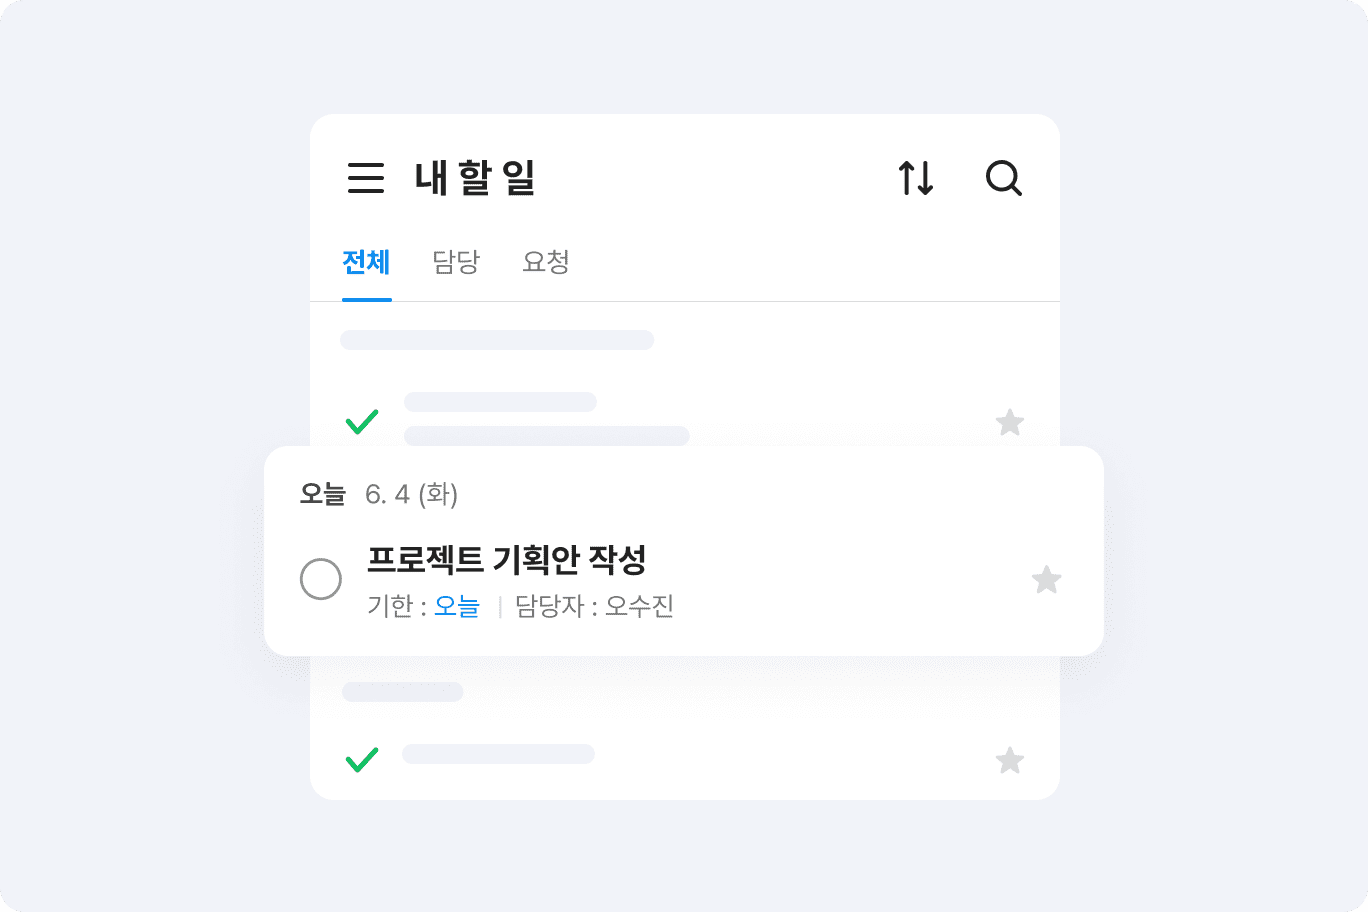Open search with the magnifier icon
Screen dimensions: 1368x912
tap(1003, 178)
